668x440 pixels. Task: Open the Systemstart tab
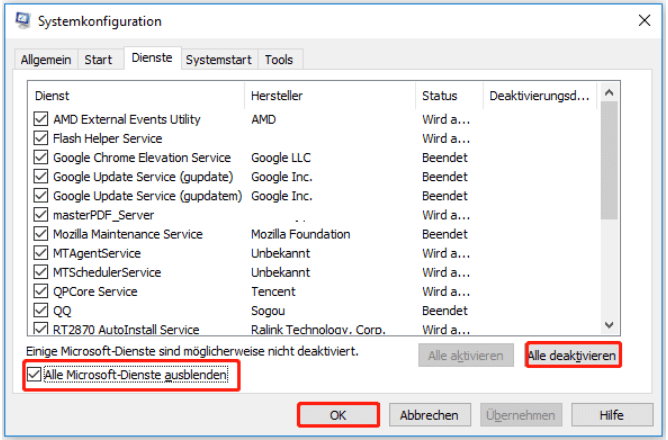coord(220,60)
